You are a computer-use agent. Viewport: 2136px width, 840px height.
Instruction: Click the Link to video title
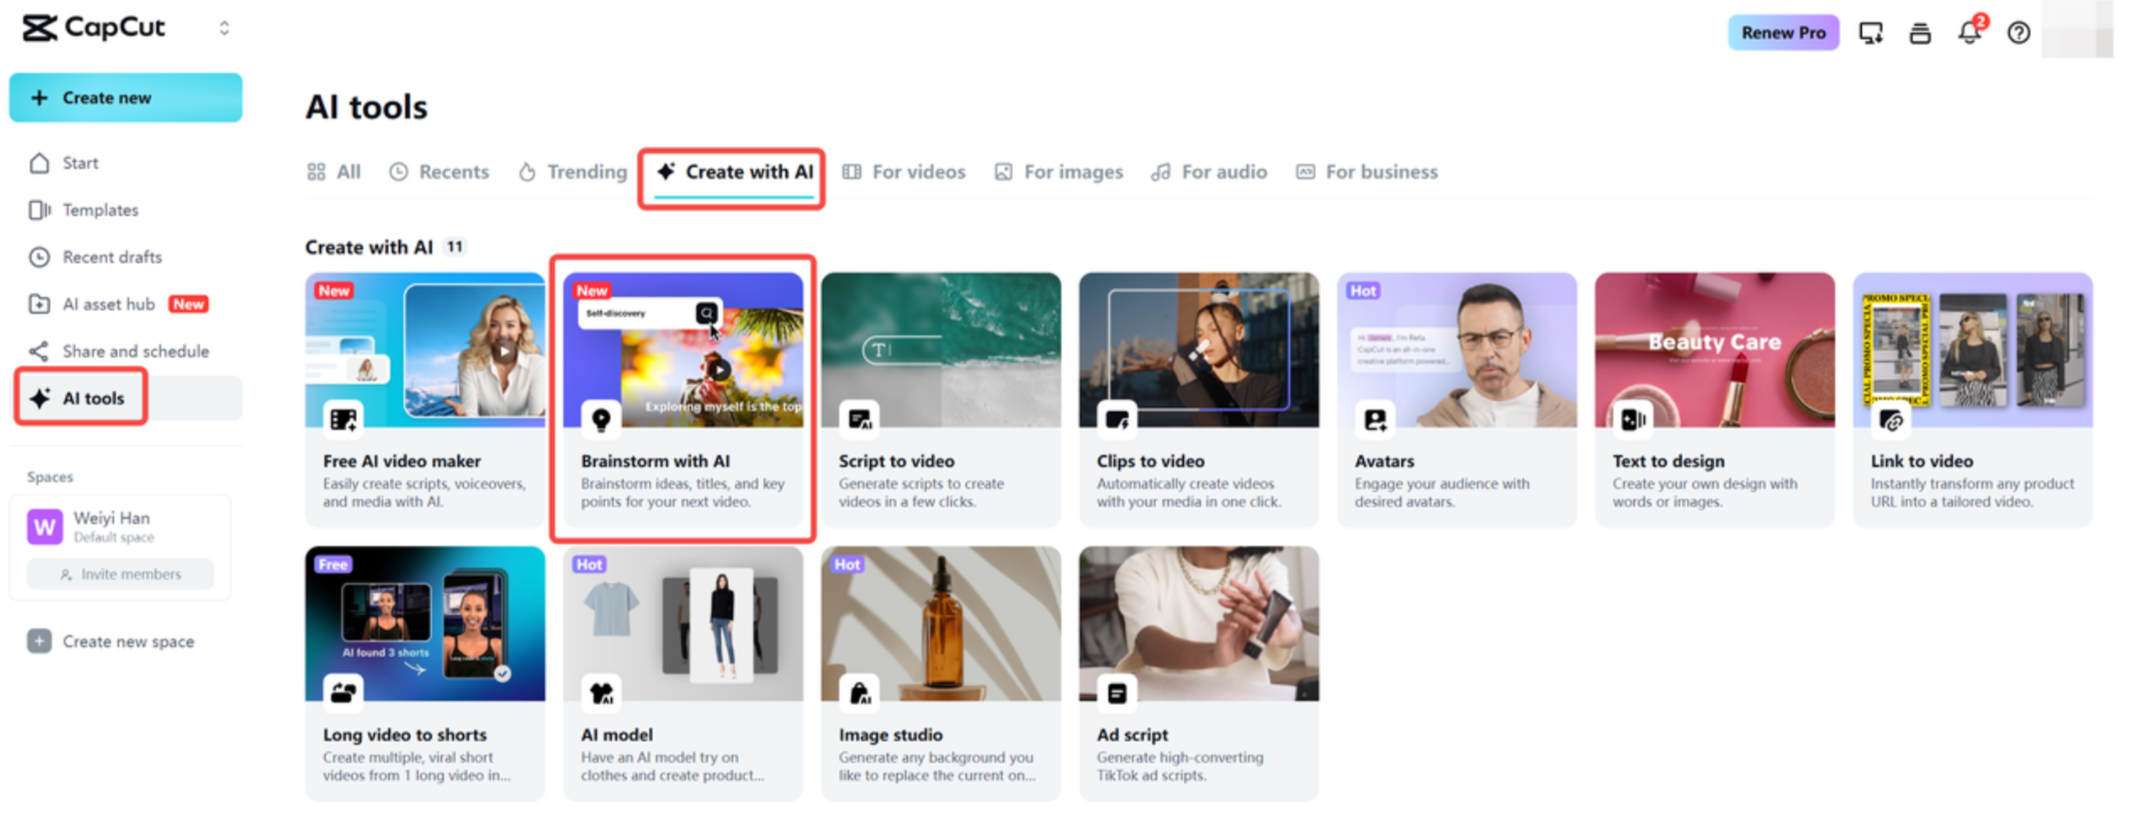pyautogui.click(x=1922, y=461)
